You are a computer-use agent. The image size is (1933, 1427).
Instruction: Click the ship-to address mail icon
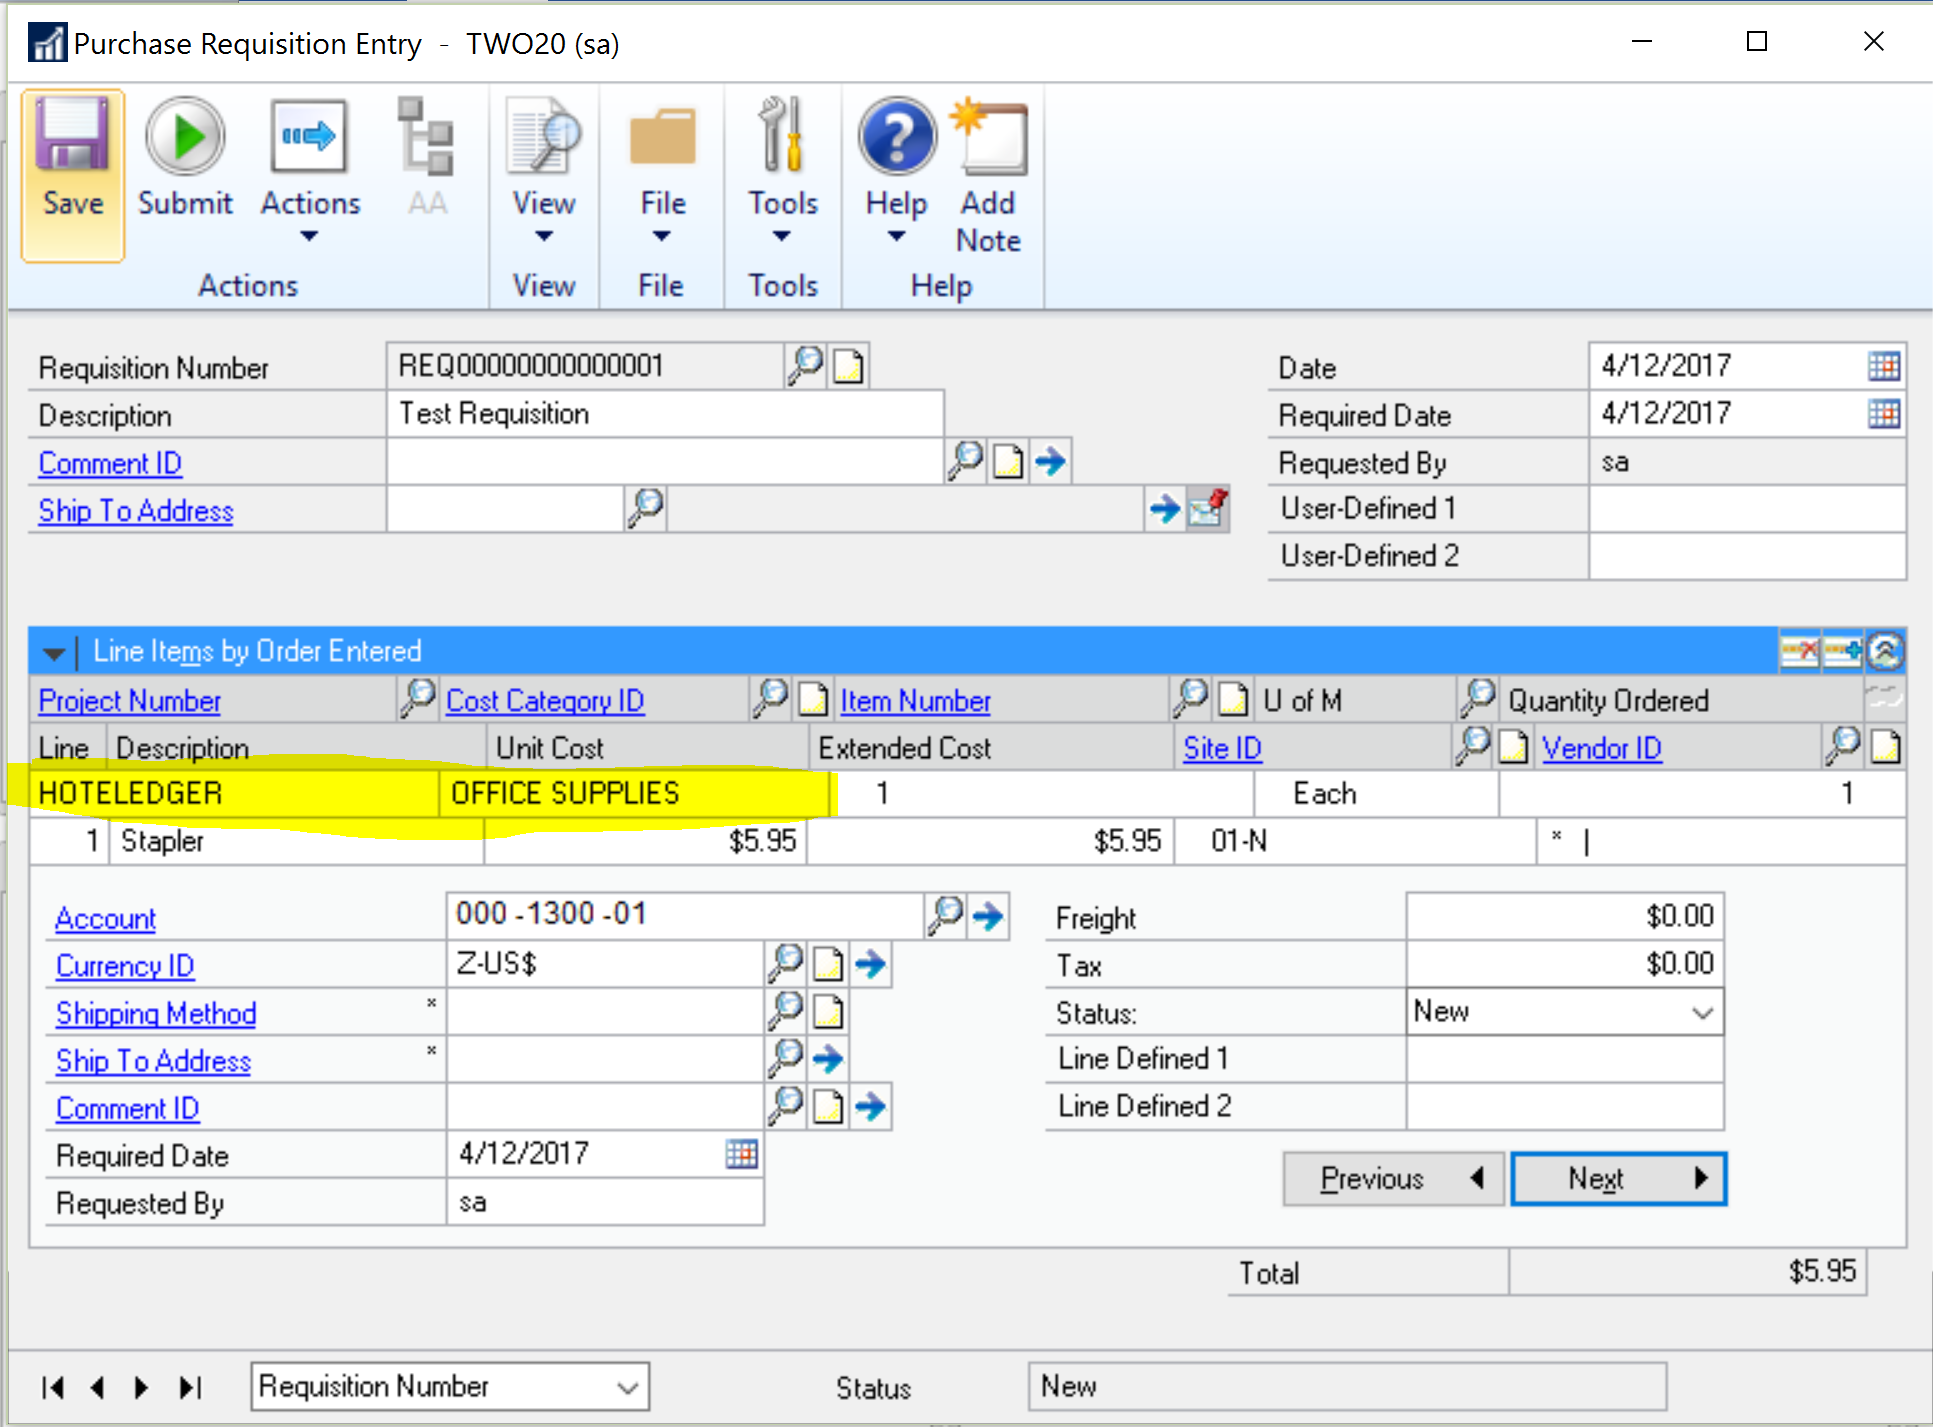click(1207, 509)
